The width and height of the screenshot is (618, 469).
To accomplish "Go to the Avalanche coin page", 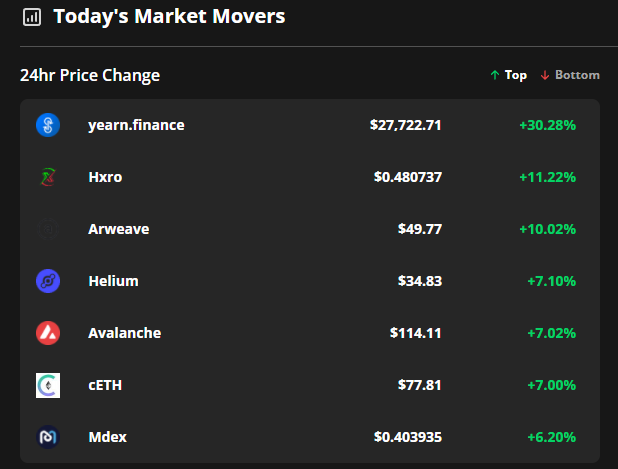I will pos(124,333).
